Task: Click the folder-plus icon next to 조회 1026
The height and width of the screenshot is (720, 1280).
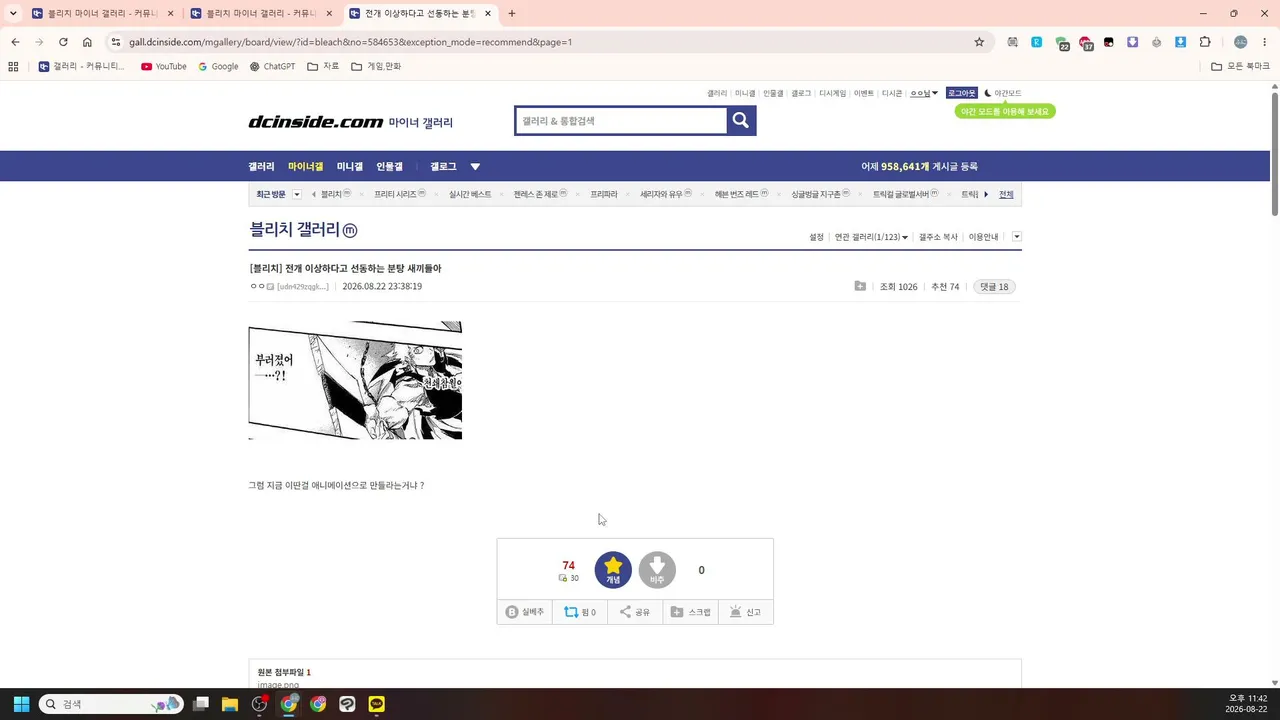Action: (860, 287)
